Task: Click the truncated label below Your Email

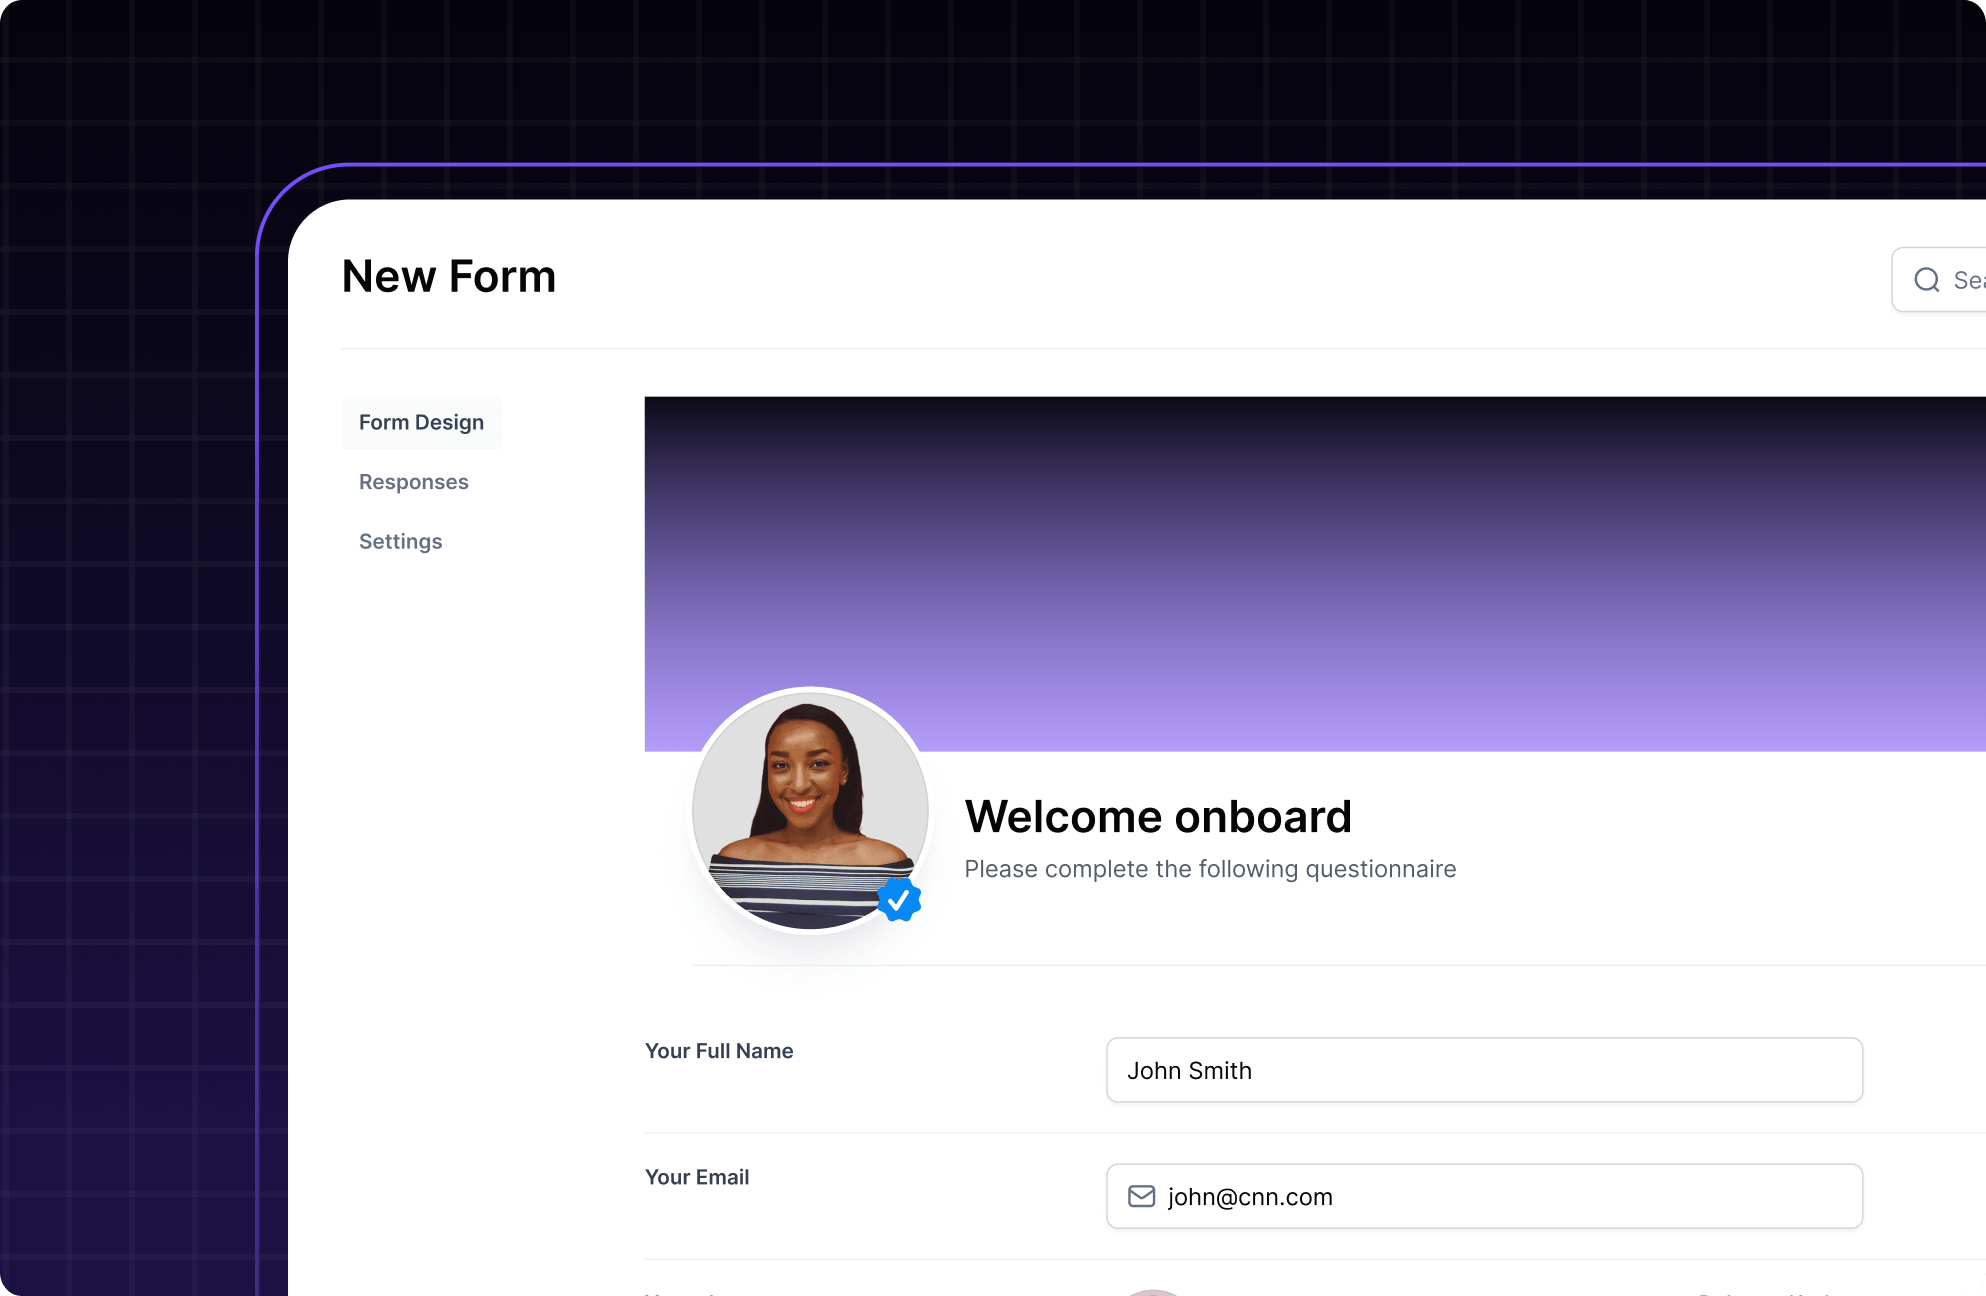Action: pos(680,1293)
